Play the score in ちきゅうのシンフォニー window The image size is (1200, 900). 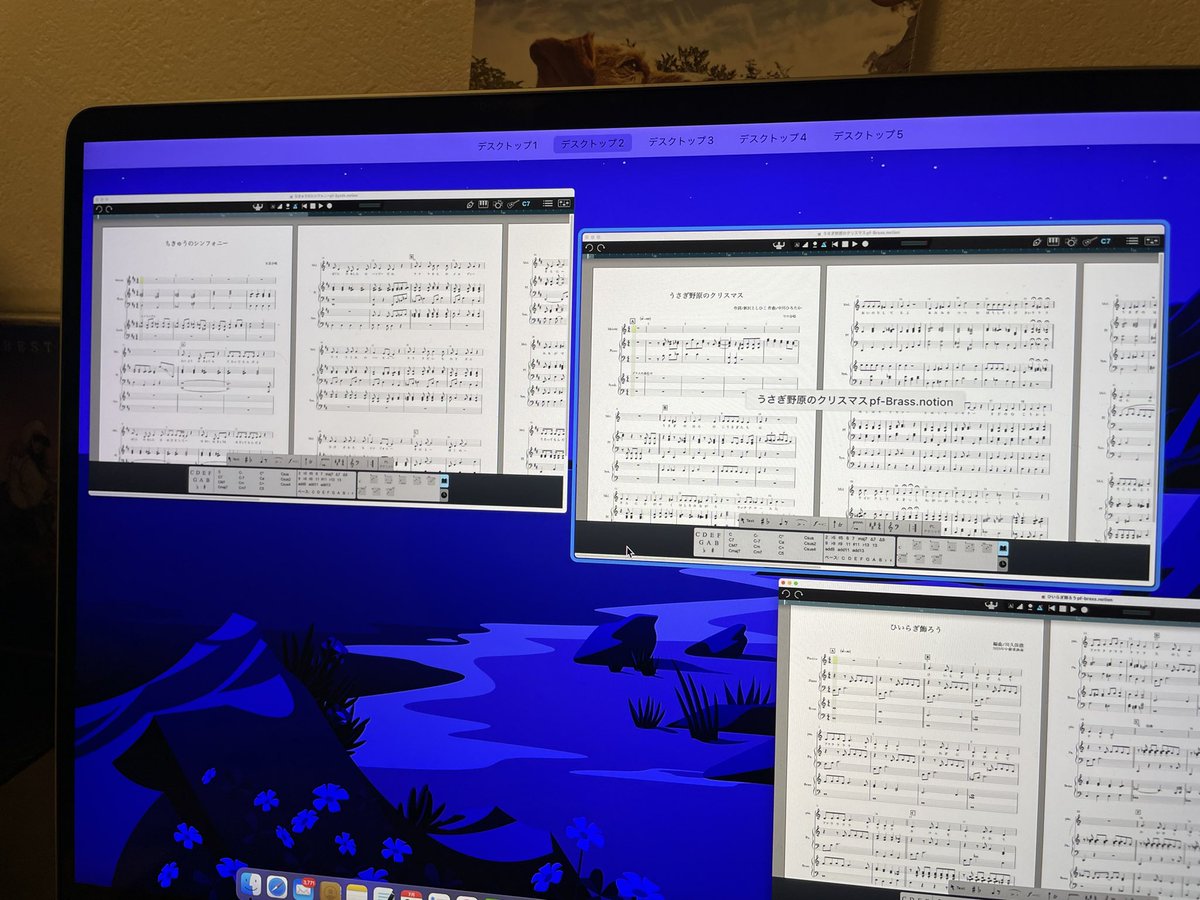(x=321, y=206)
